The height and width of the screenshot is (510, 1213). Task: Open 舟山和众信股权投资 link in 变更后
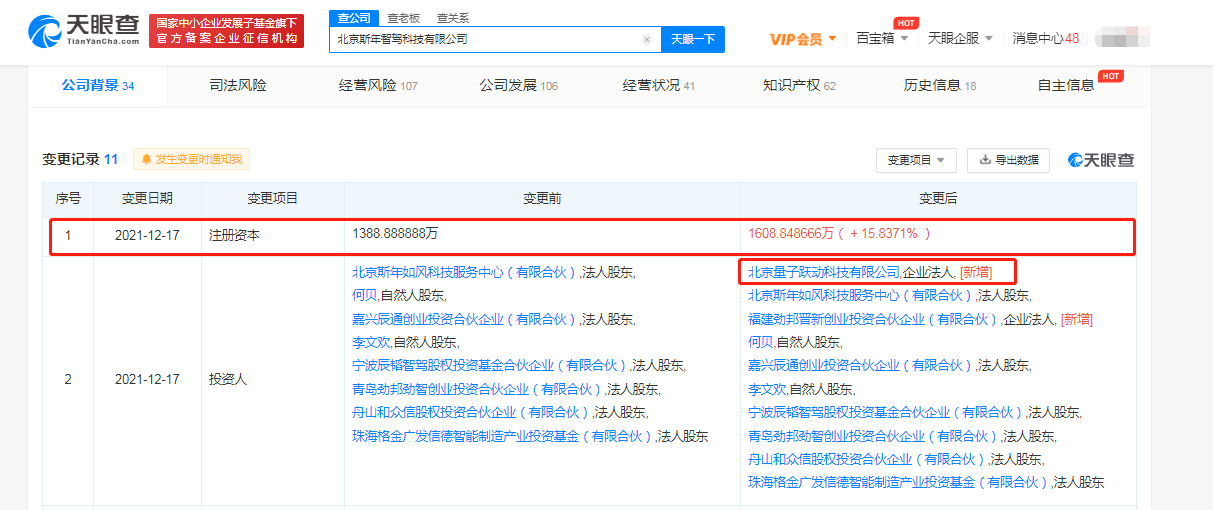click(867, 459)
